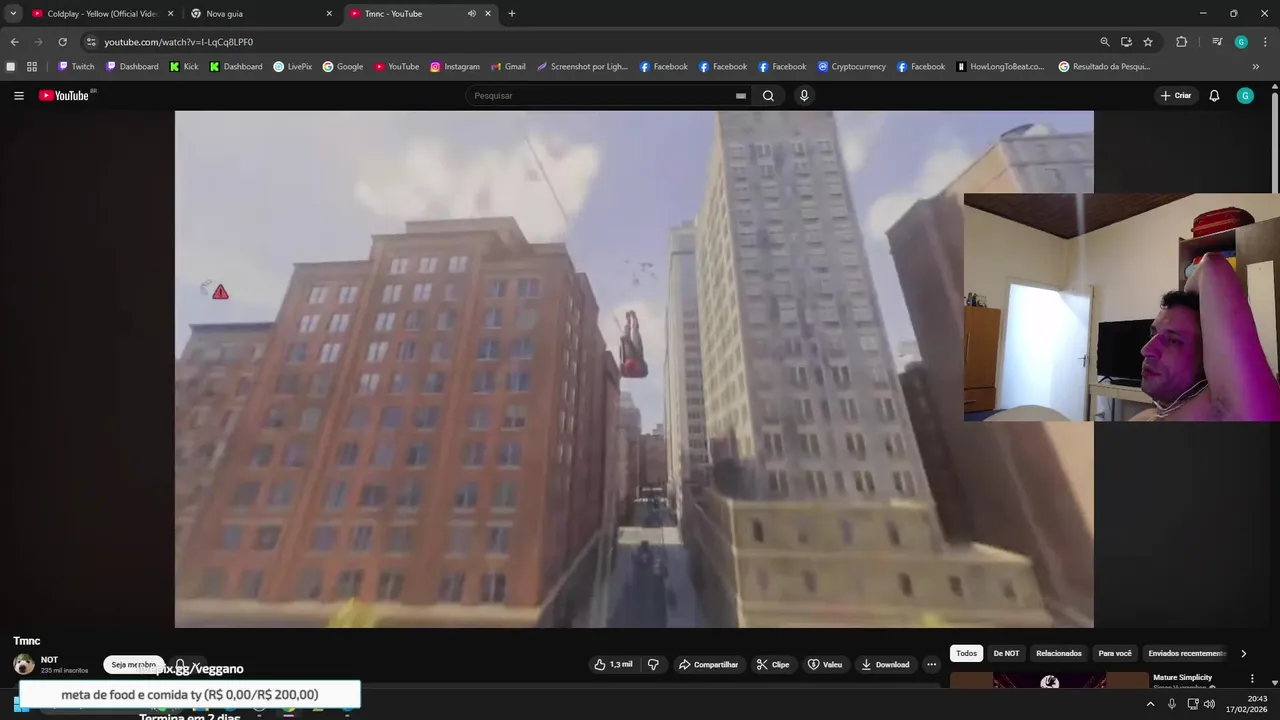The height and width of the screenshot is (720, 1280).
Task: Open more actions ellipsis below the video
Action: [x=931, y=664]
